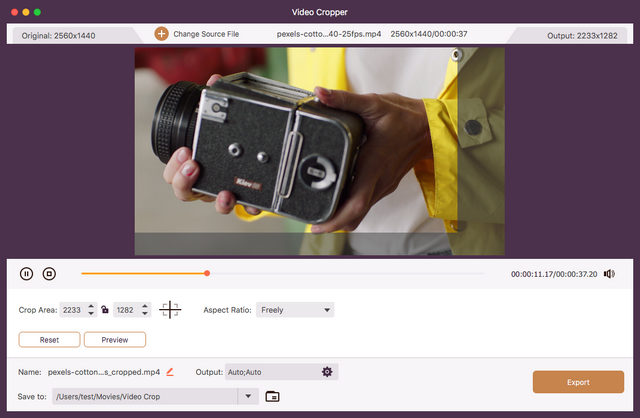Stop the video playback
The width and height of the screenshot is (640, 418).
49,273
